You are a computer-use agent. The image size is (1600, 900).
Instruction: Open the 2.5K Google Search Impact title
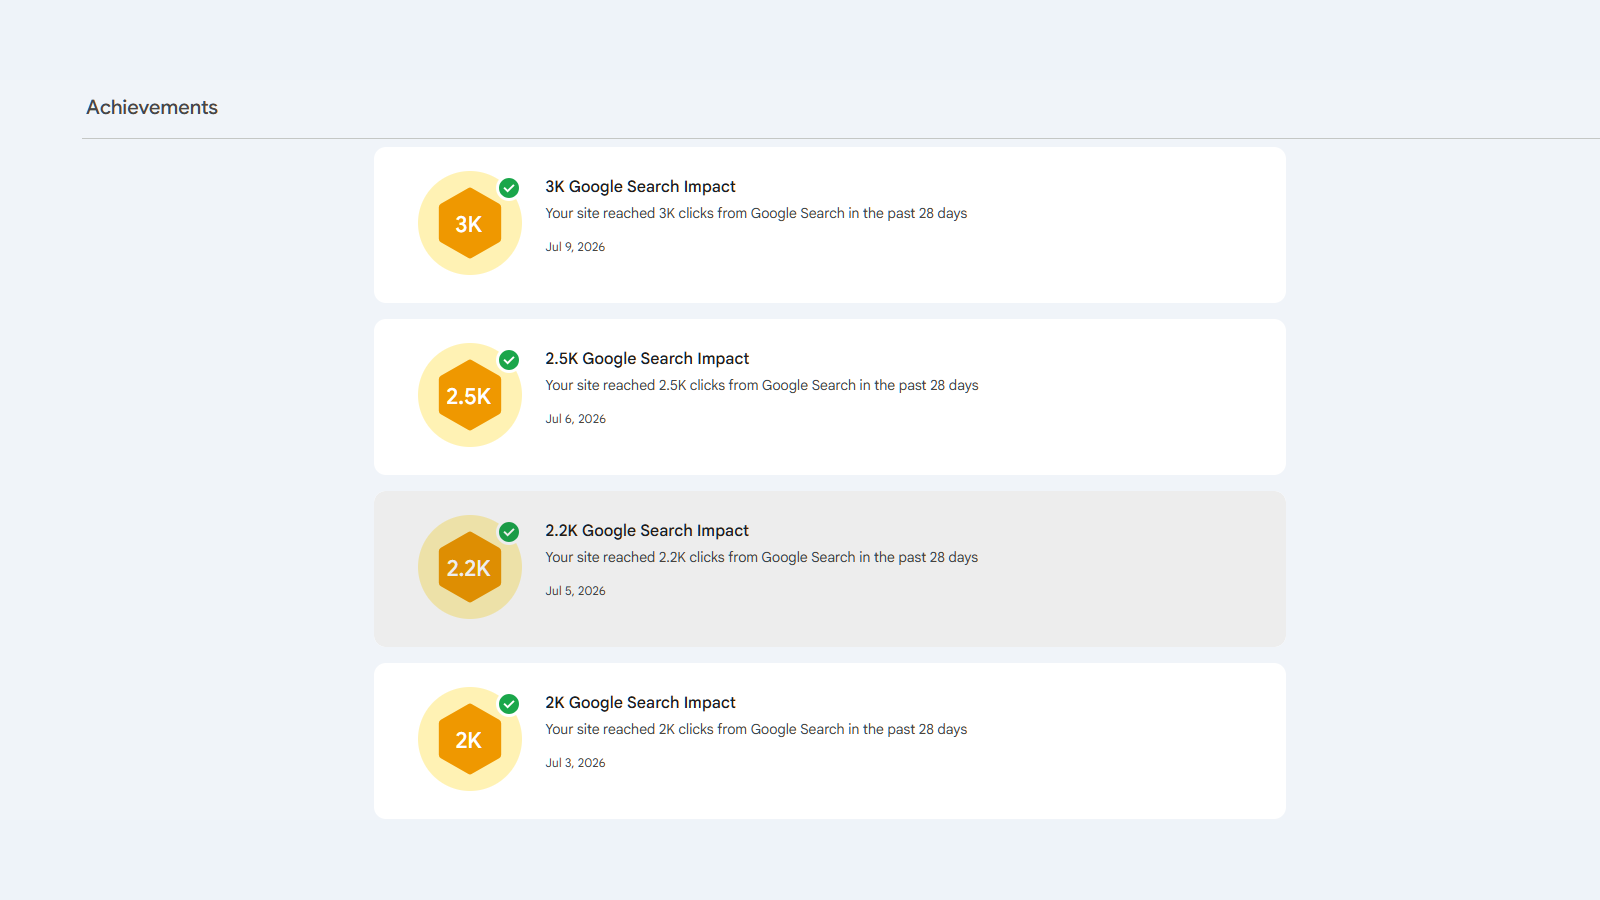click(x=647, y=359)
